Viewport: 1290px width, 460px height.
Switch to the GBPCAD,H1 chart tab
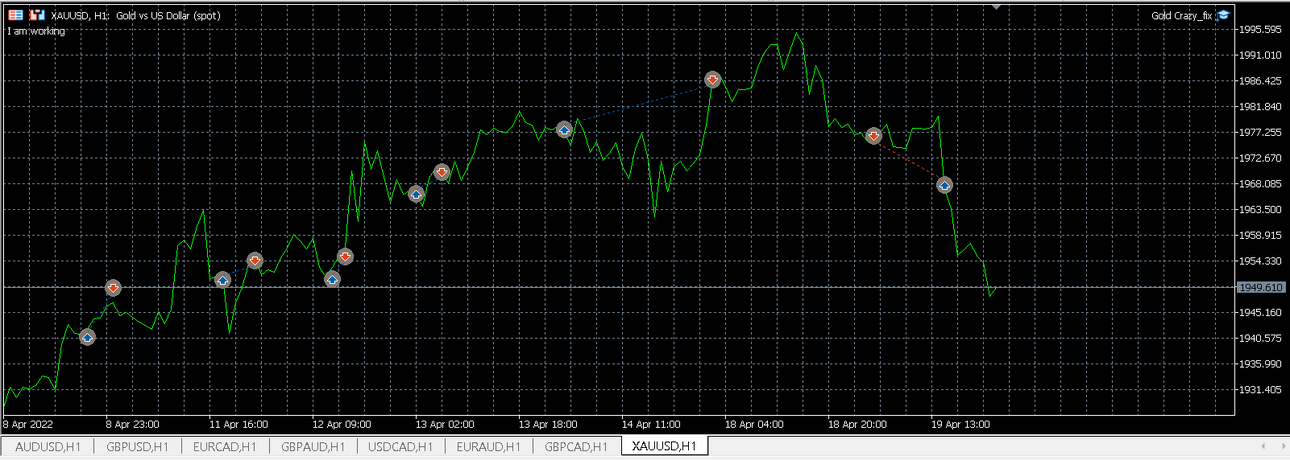pos(577,446)
